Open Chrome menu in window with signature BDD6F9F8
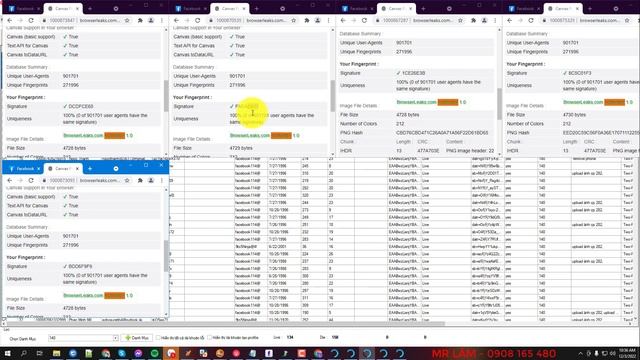This screenshot has height=360, width=640. 162,180
